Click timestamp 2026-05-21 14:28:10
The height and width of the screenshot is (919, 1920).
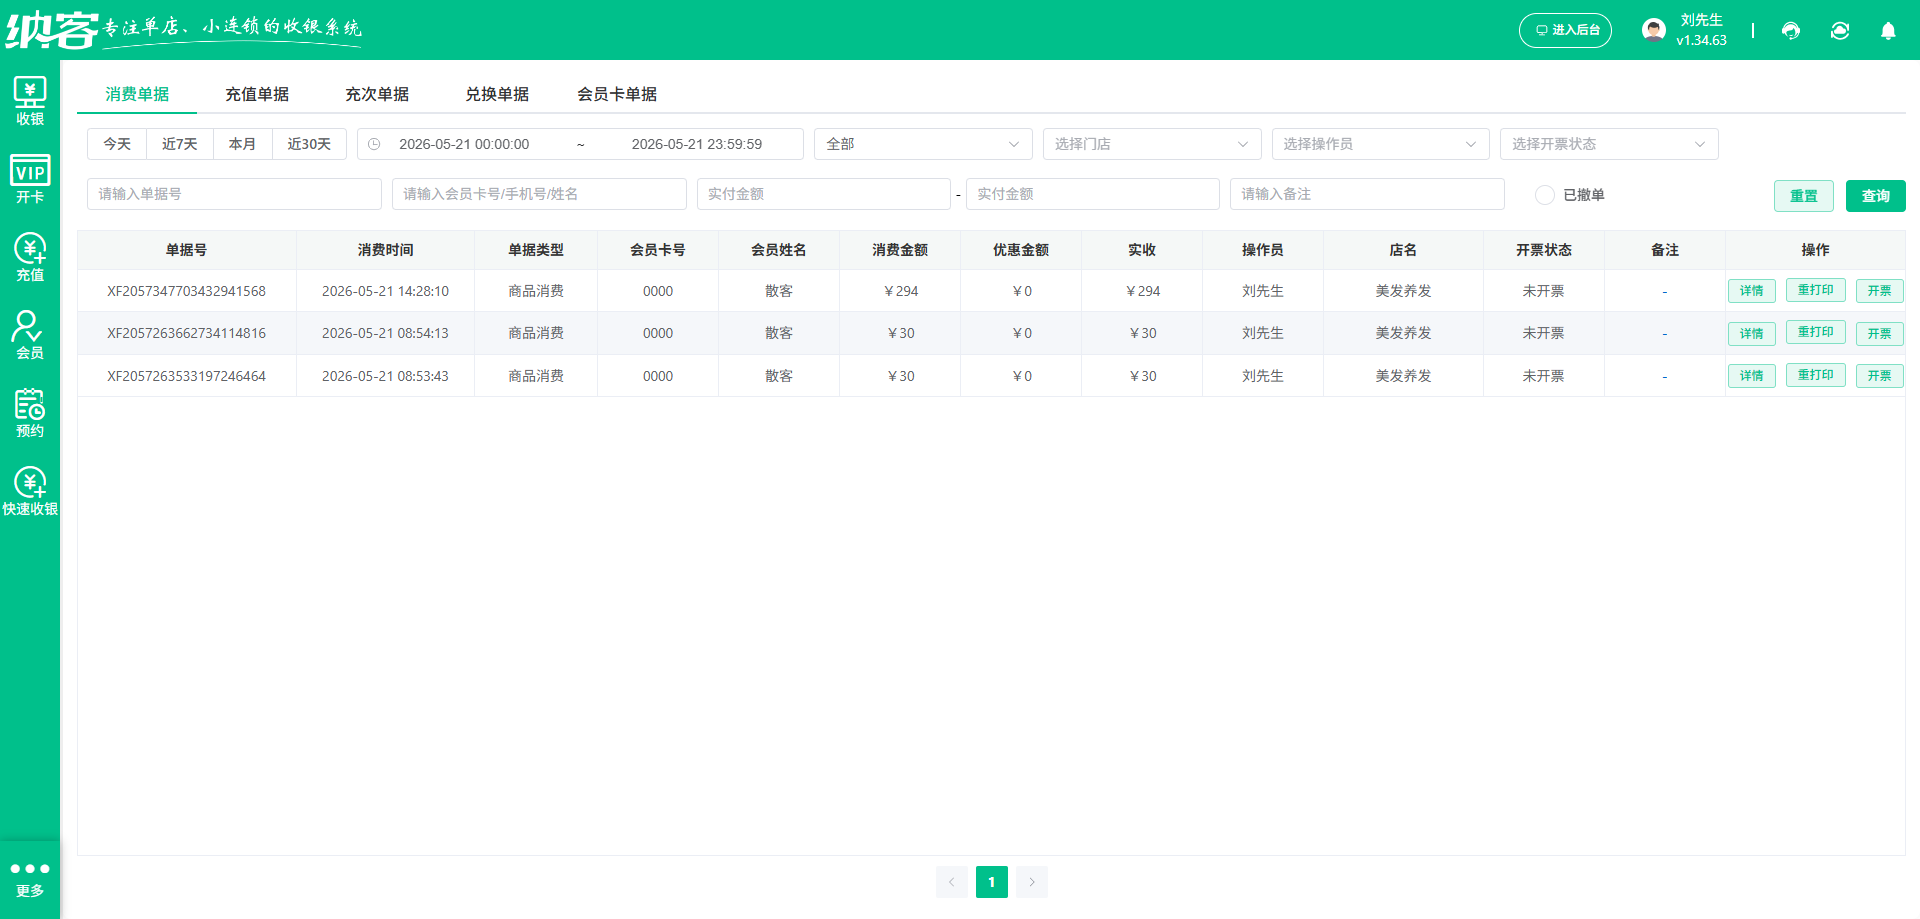point(385,291)
